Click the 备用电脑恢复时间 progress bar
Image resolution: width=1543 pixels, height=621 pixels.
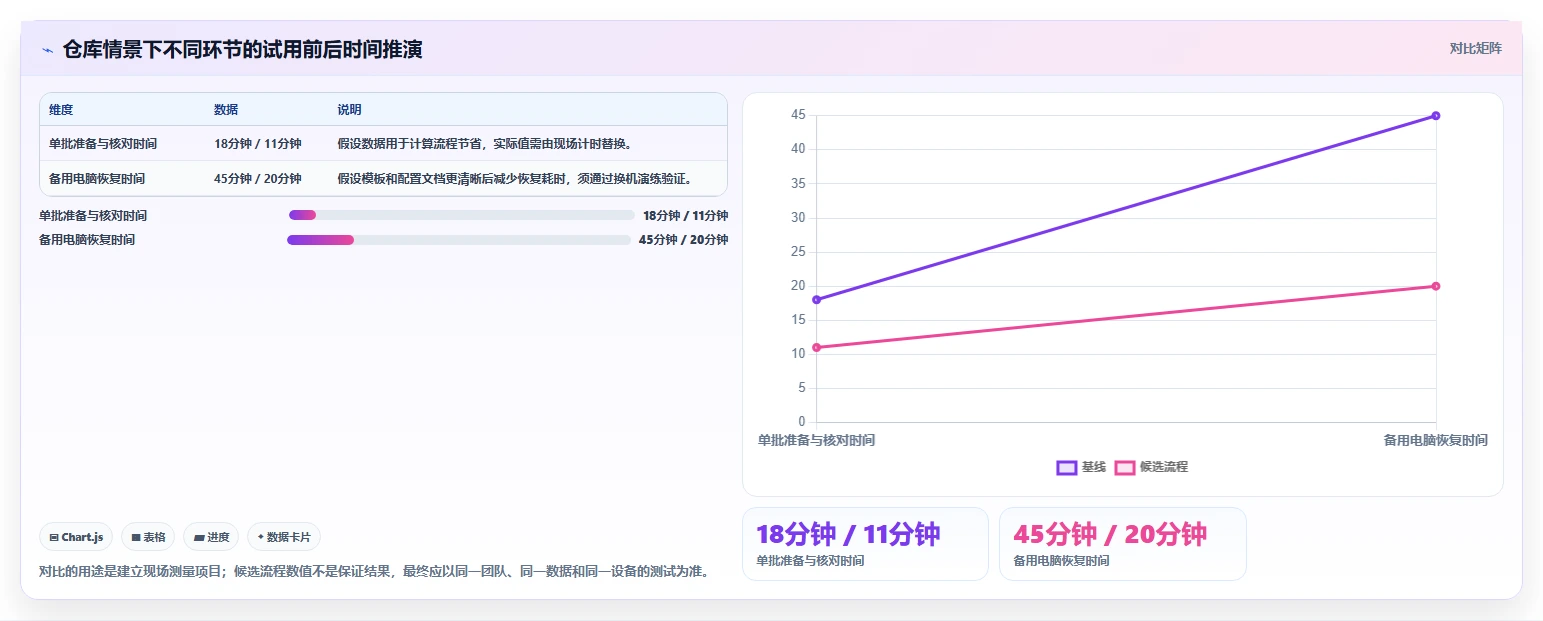[x=459, y=240]
